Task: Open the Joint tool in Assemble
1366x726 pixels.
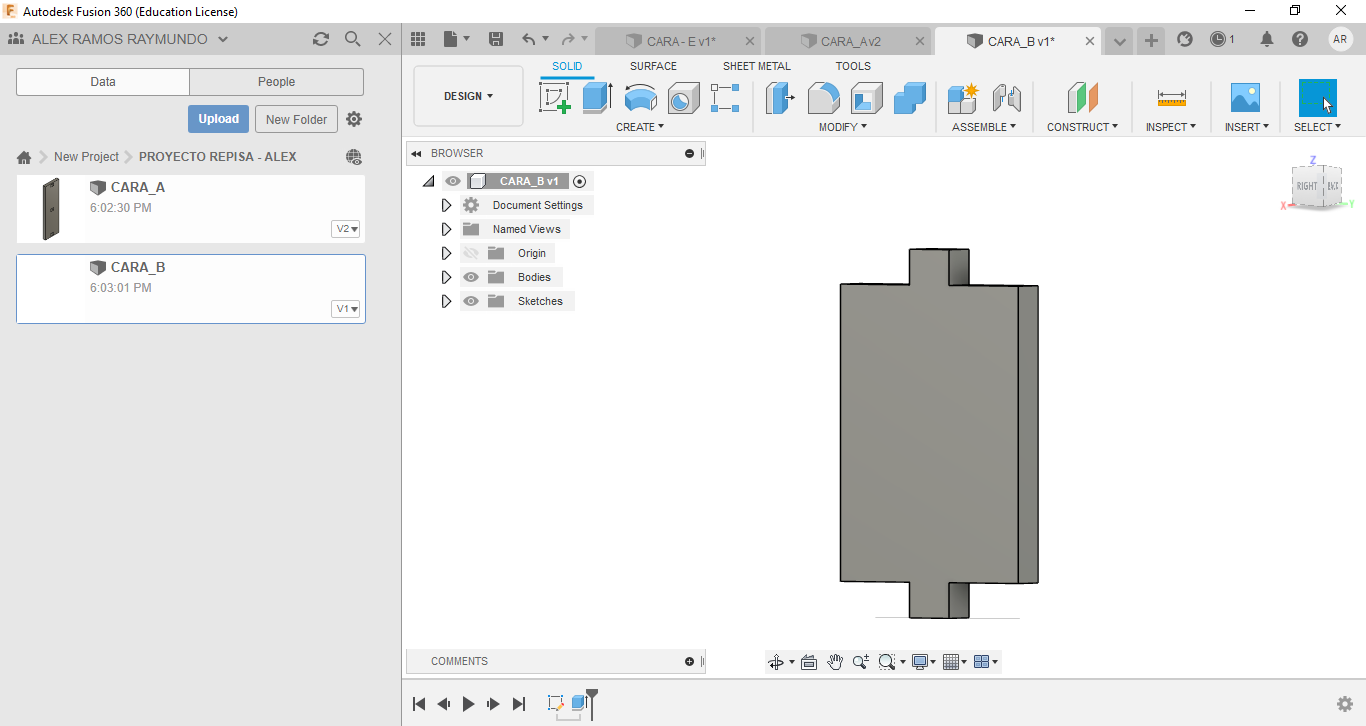Action: 1006,98
